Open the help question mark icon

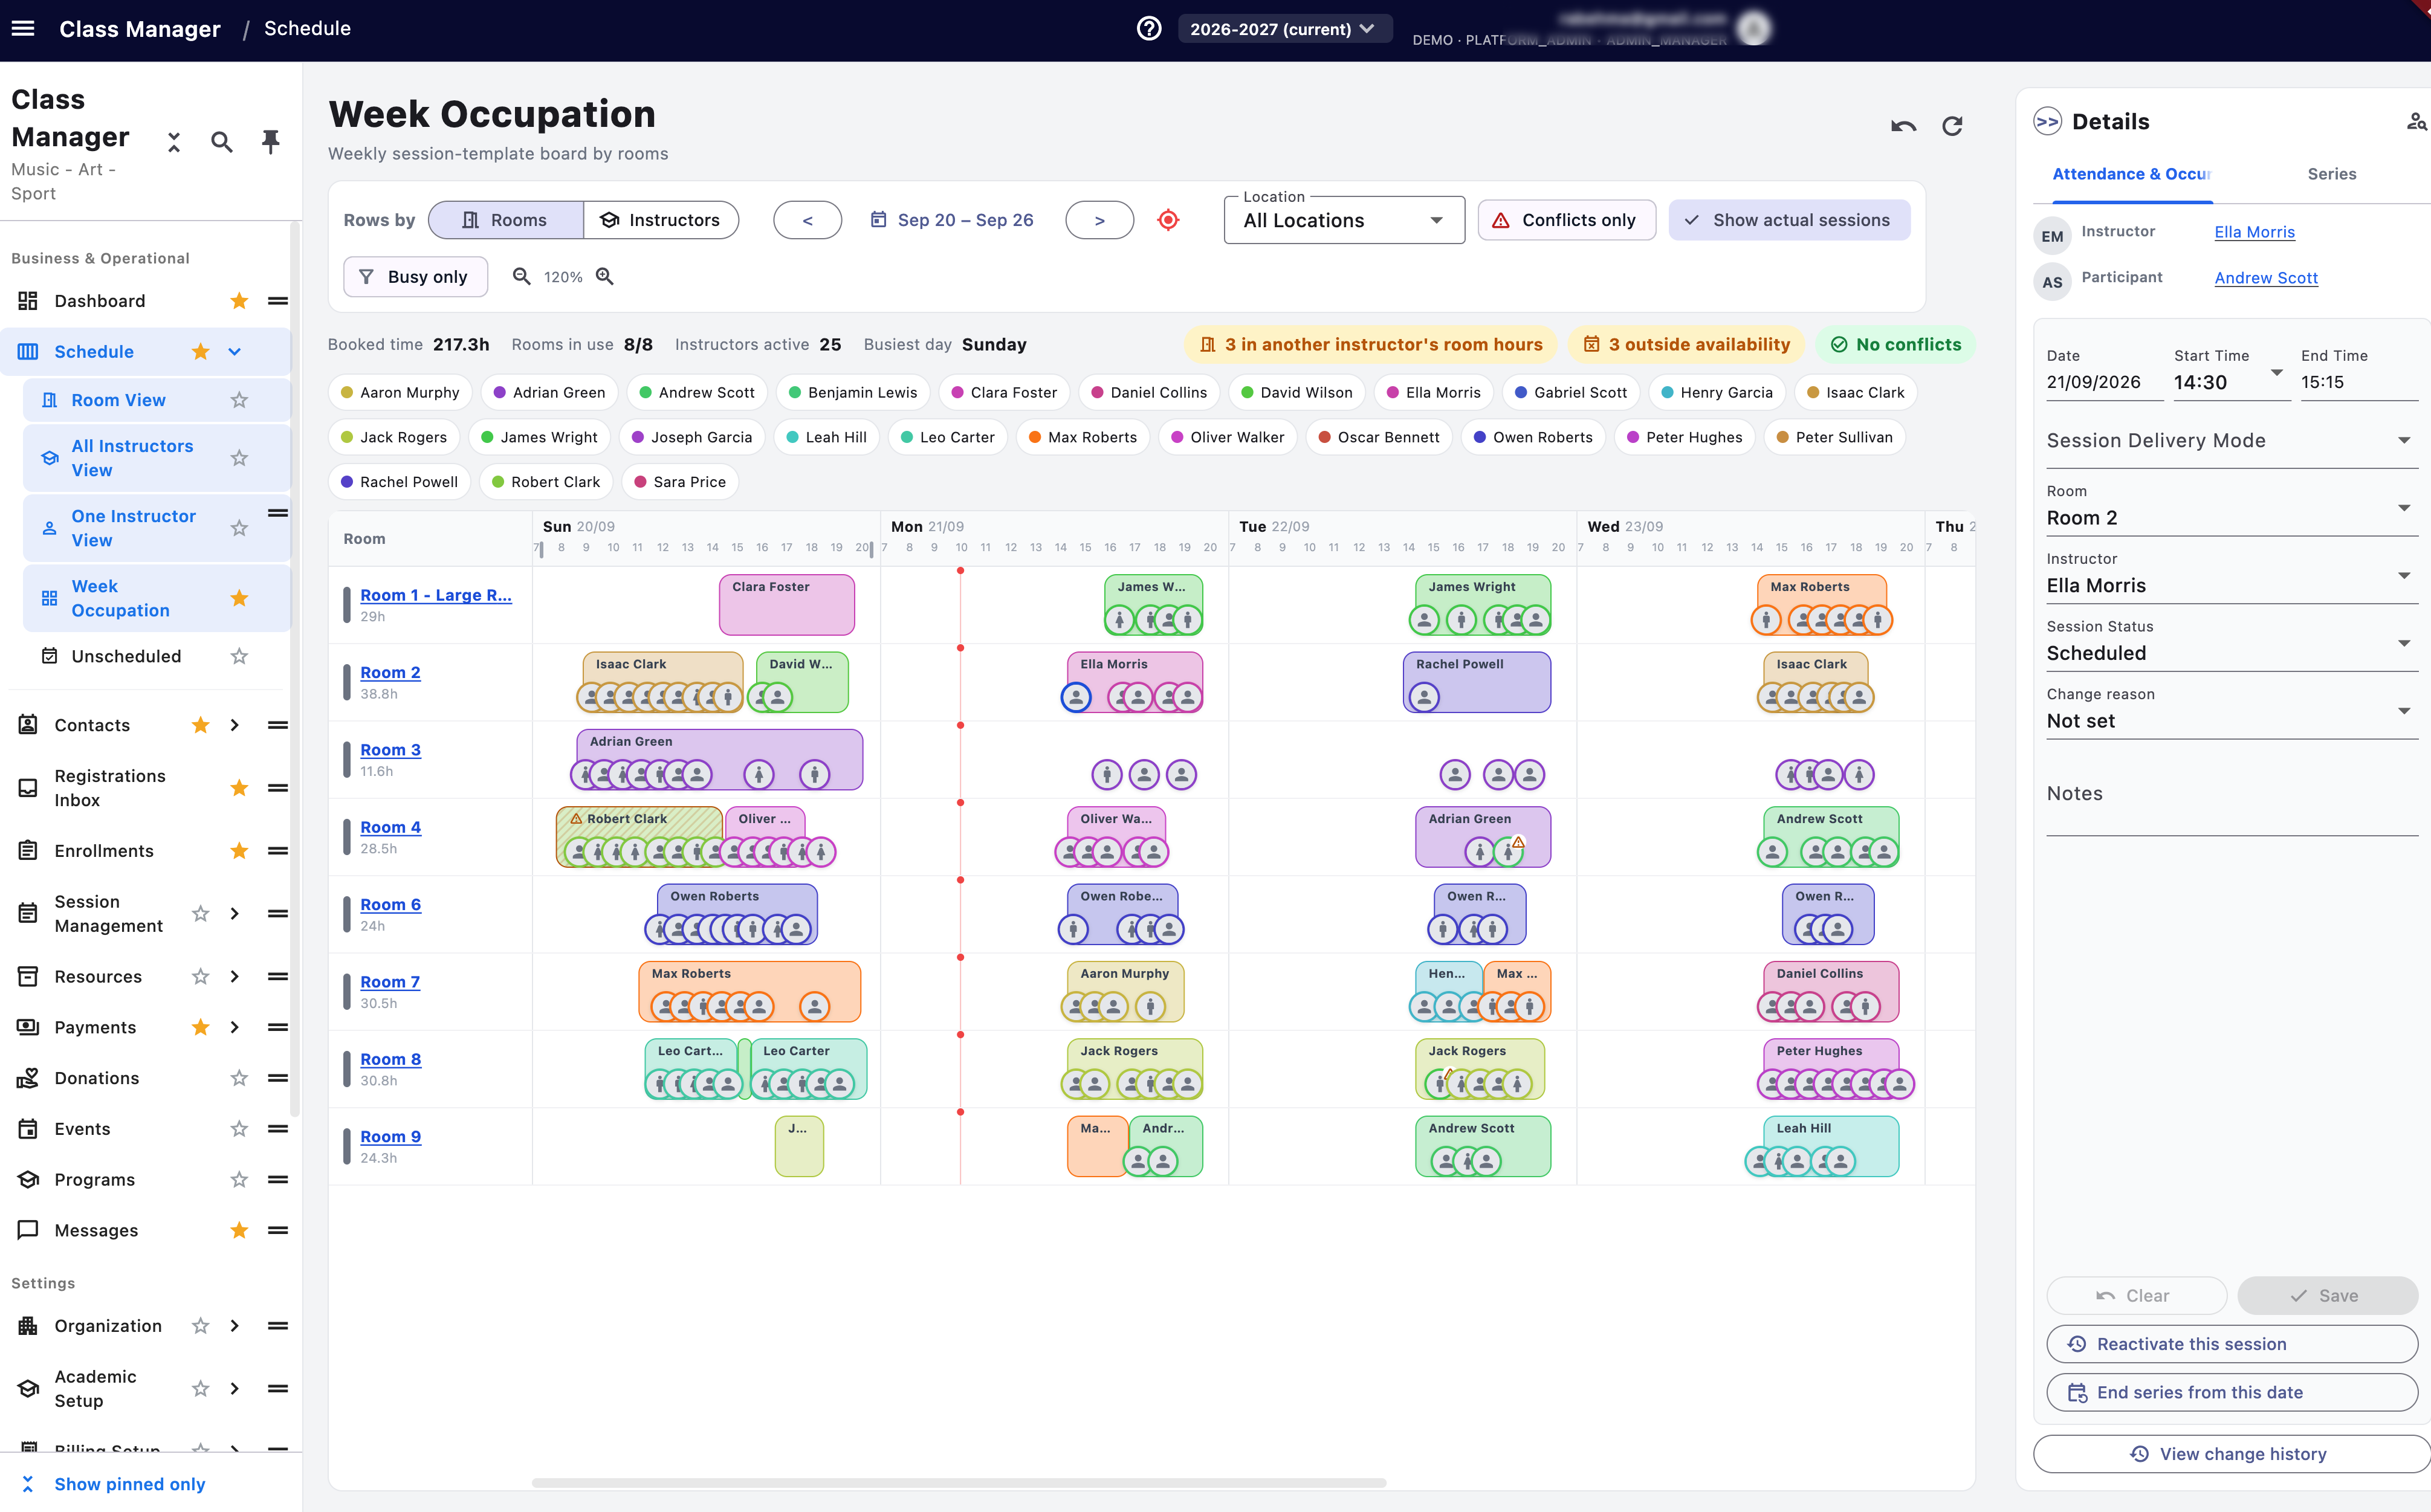pos(1149,29)
